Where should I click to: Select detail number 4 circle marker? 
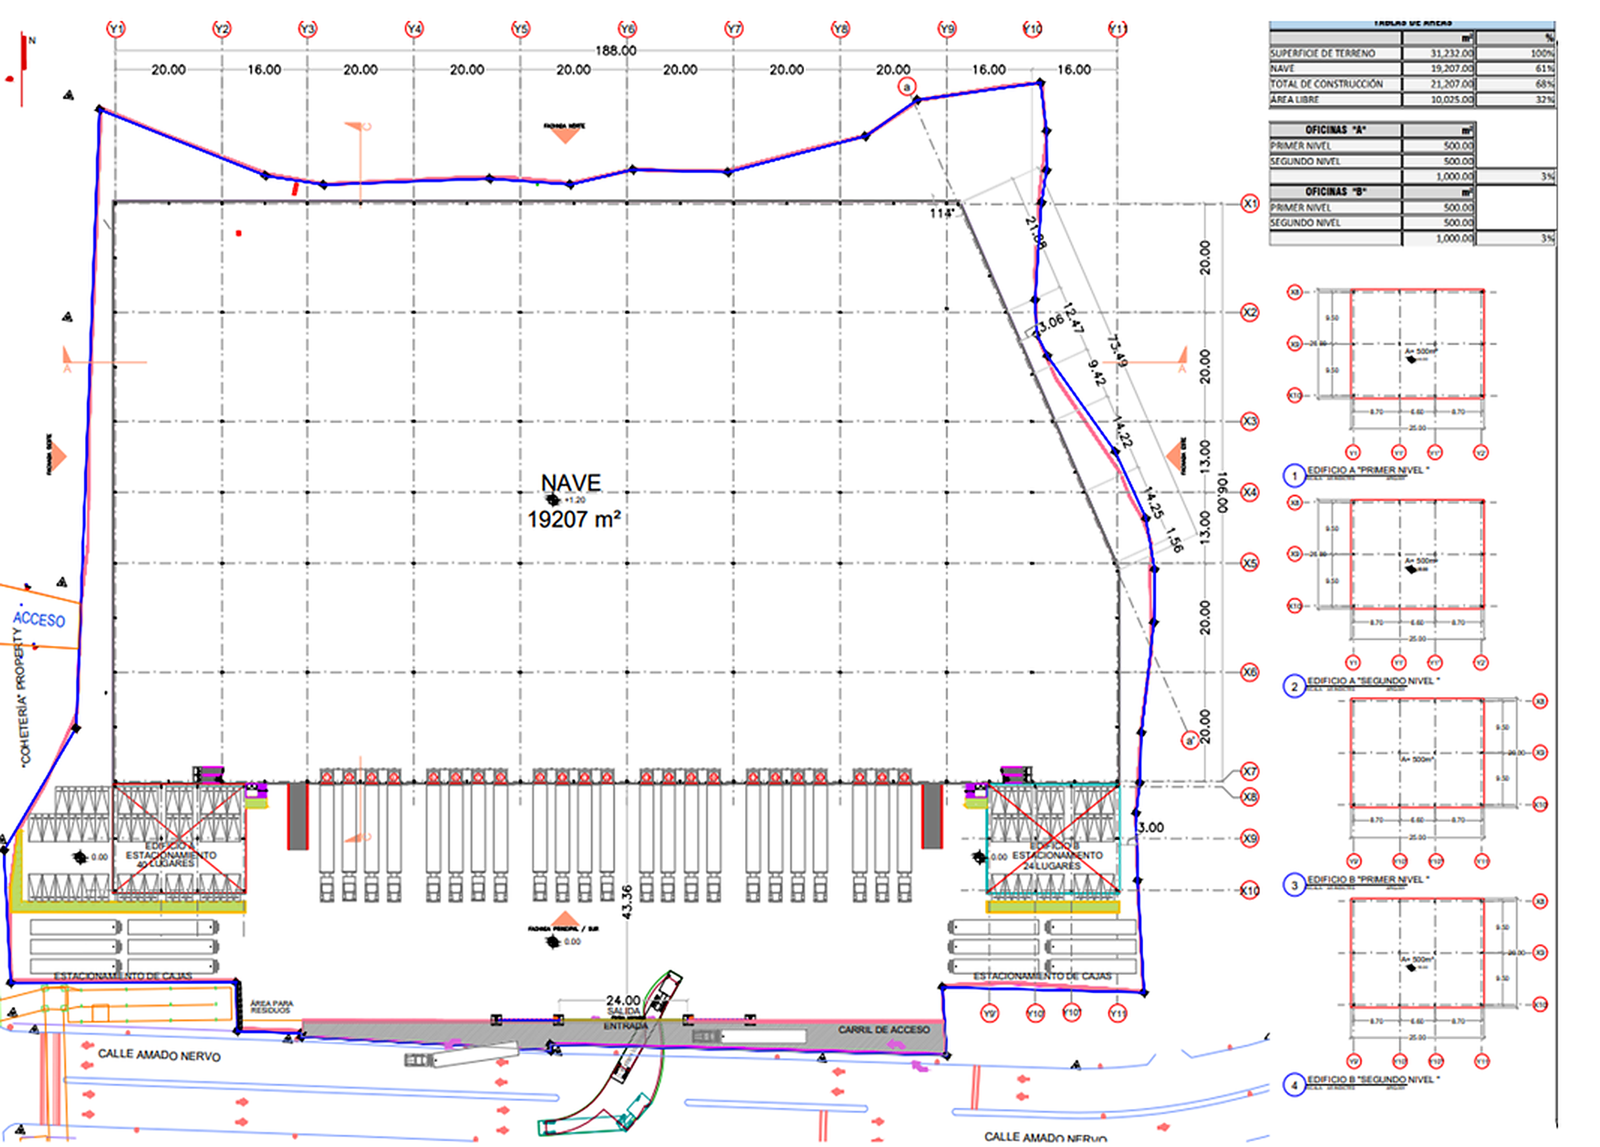1295,1085
